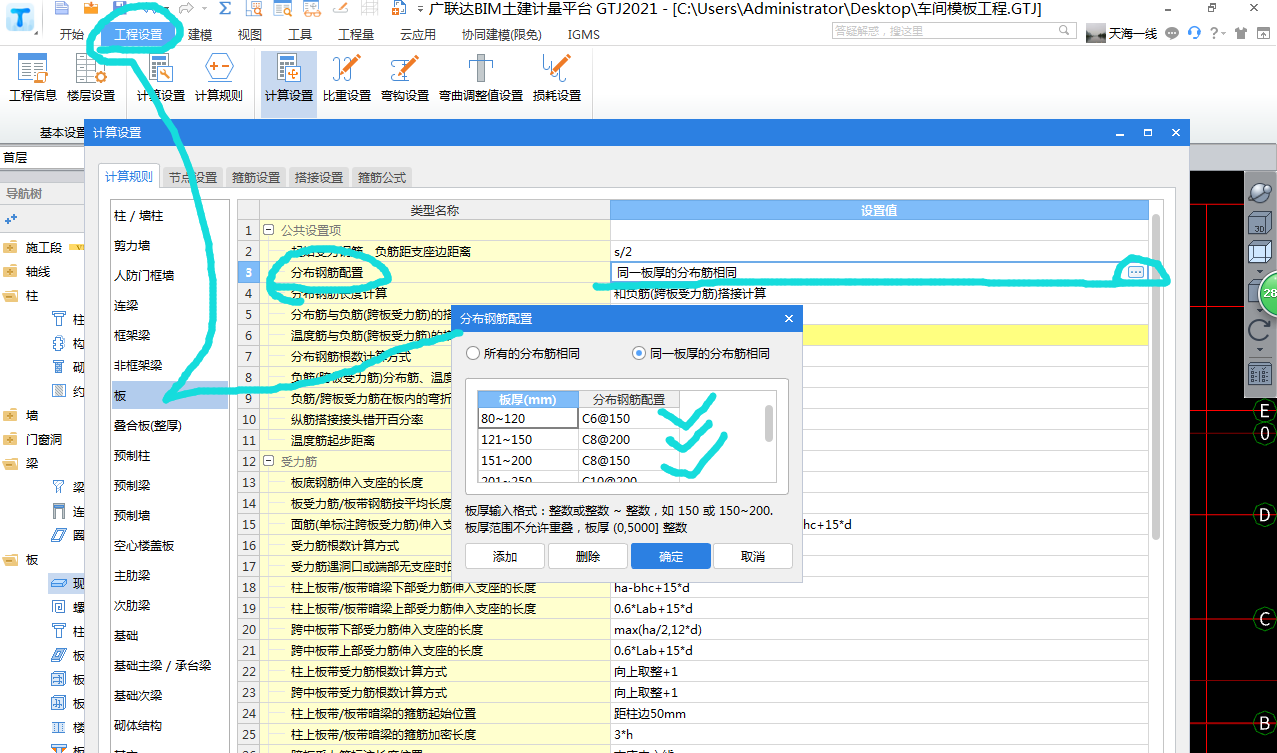Click 删除 button in 分布钢筋配置 dialog
The height and width of the screenshot is (753, 1277).
(x=588, y=556)
